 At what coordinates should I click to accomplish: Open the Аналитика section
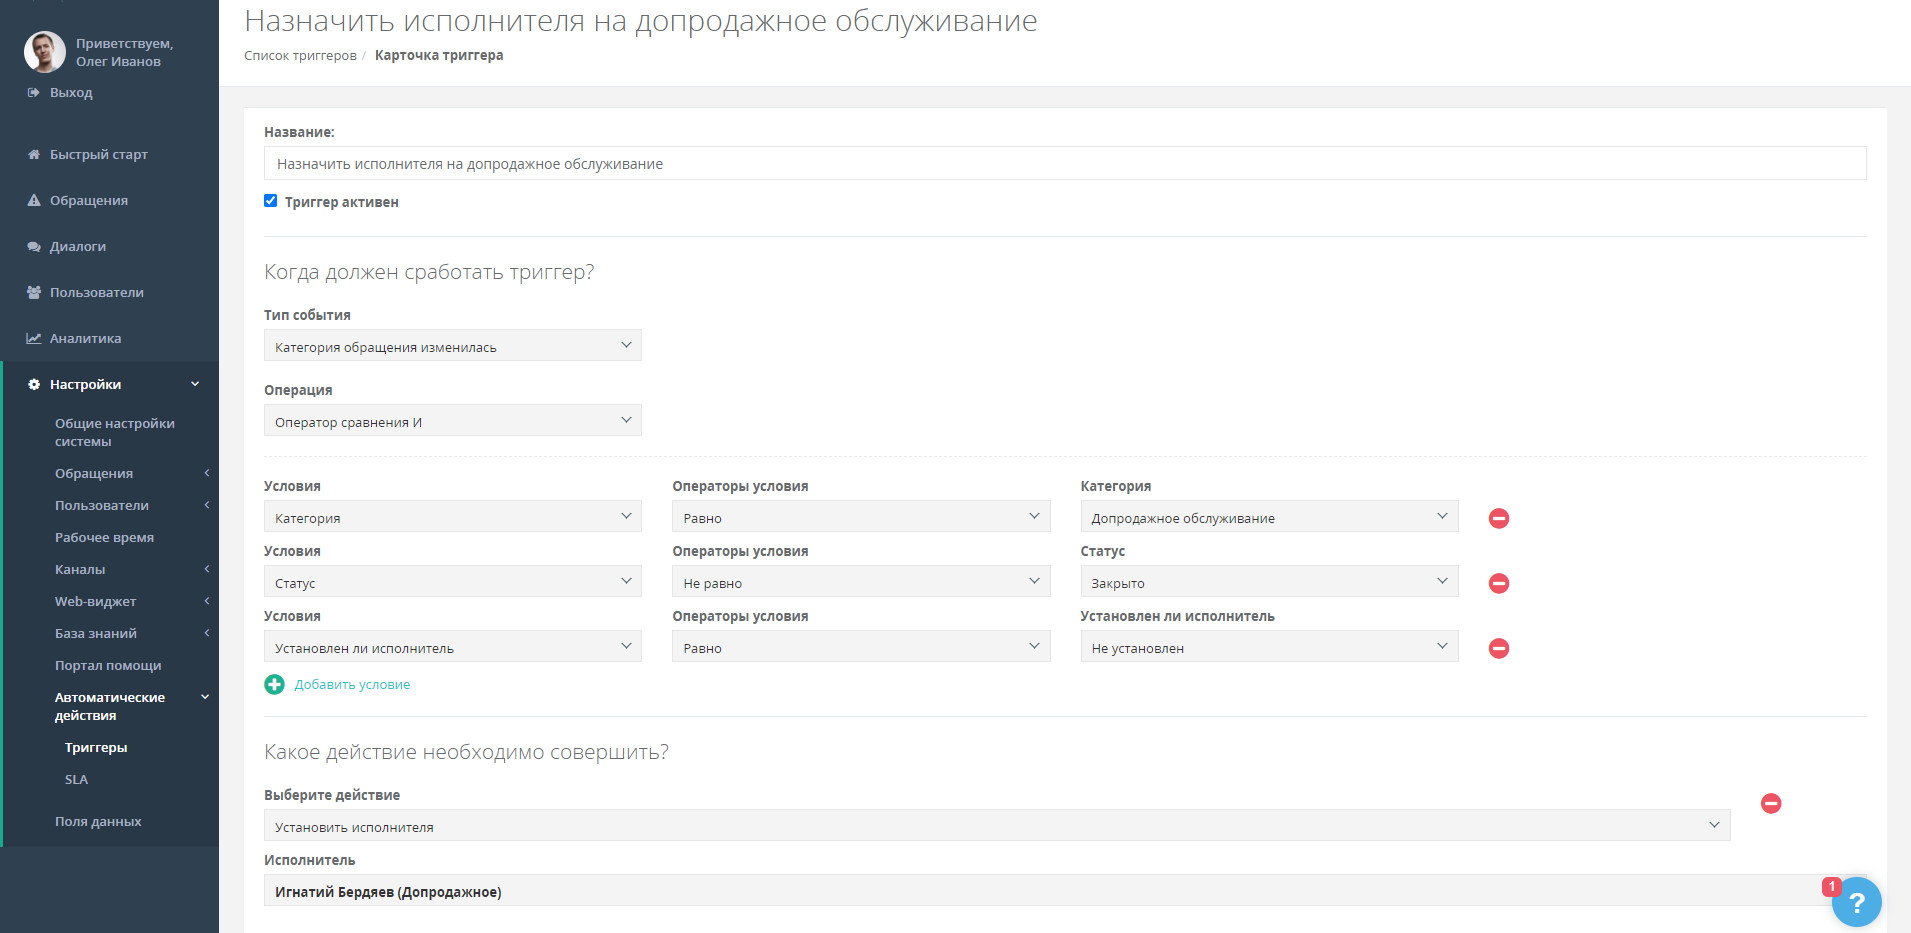point(86,338)
